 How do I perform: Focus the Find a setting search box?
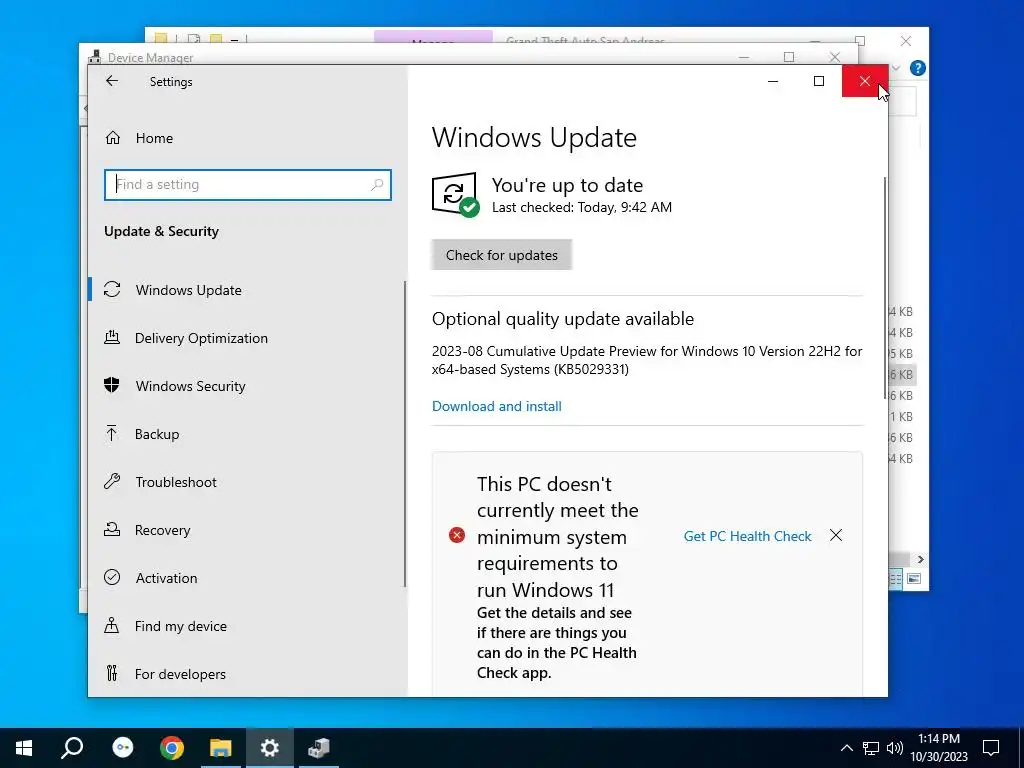pyautogui.click(x=248, y=185)
